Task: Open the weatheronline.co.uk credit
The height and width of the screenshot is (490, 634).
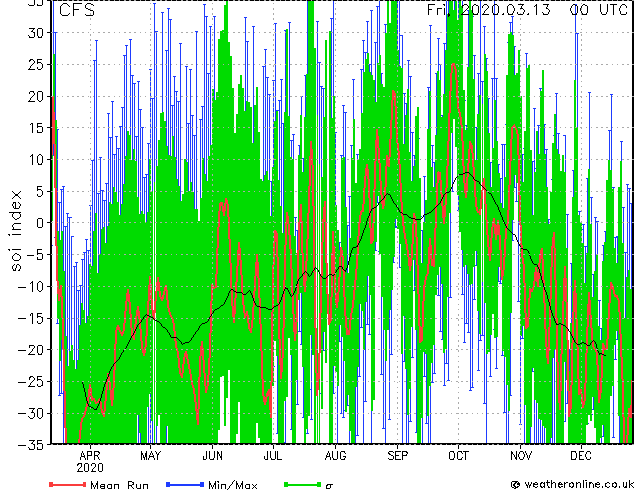Action: pos(571,484)
